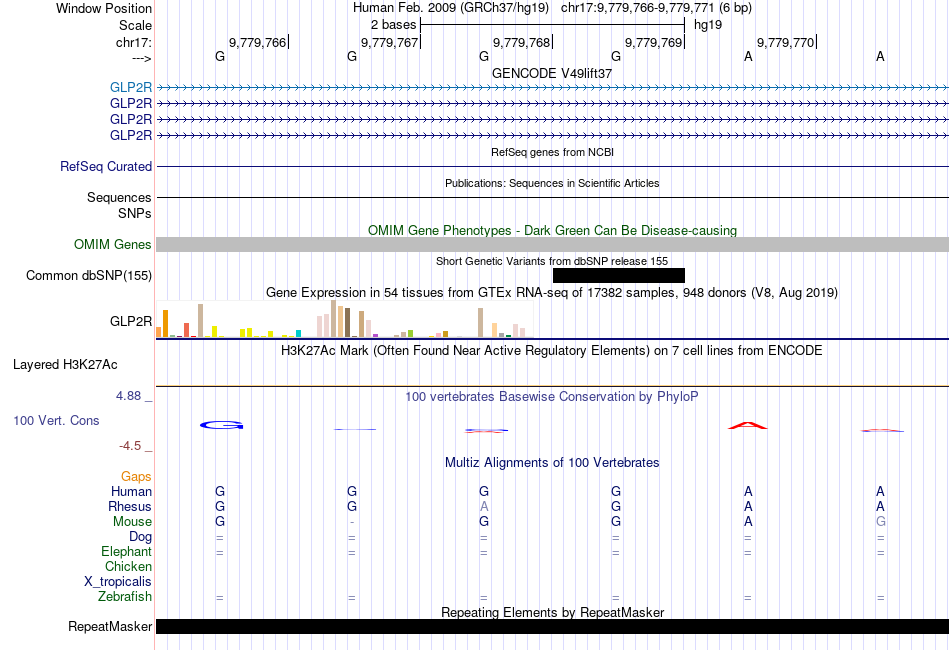Click the Scale label
950x650 pixels.
(x=135, y=25)
